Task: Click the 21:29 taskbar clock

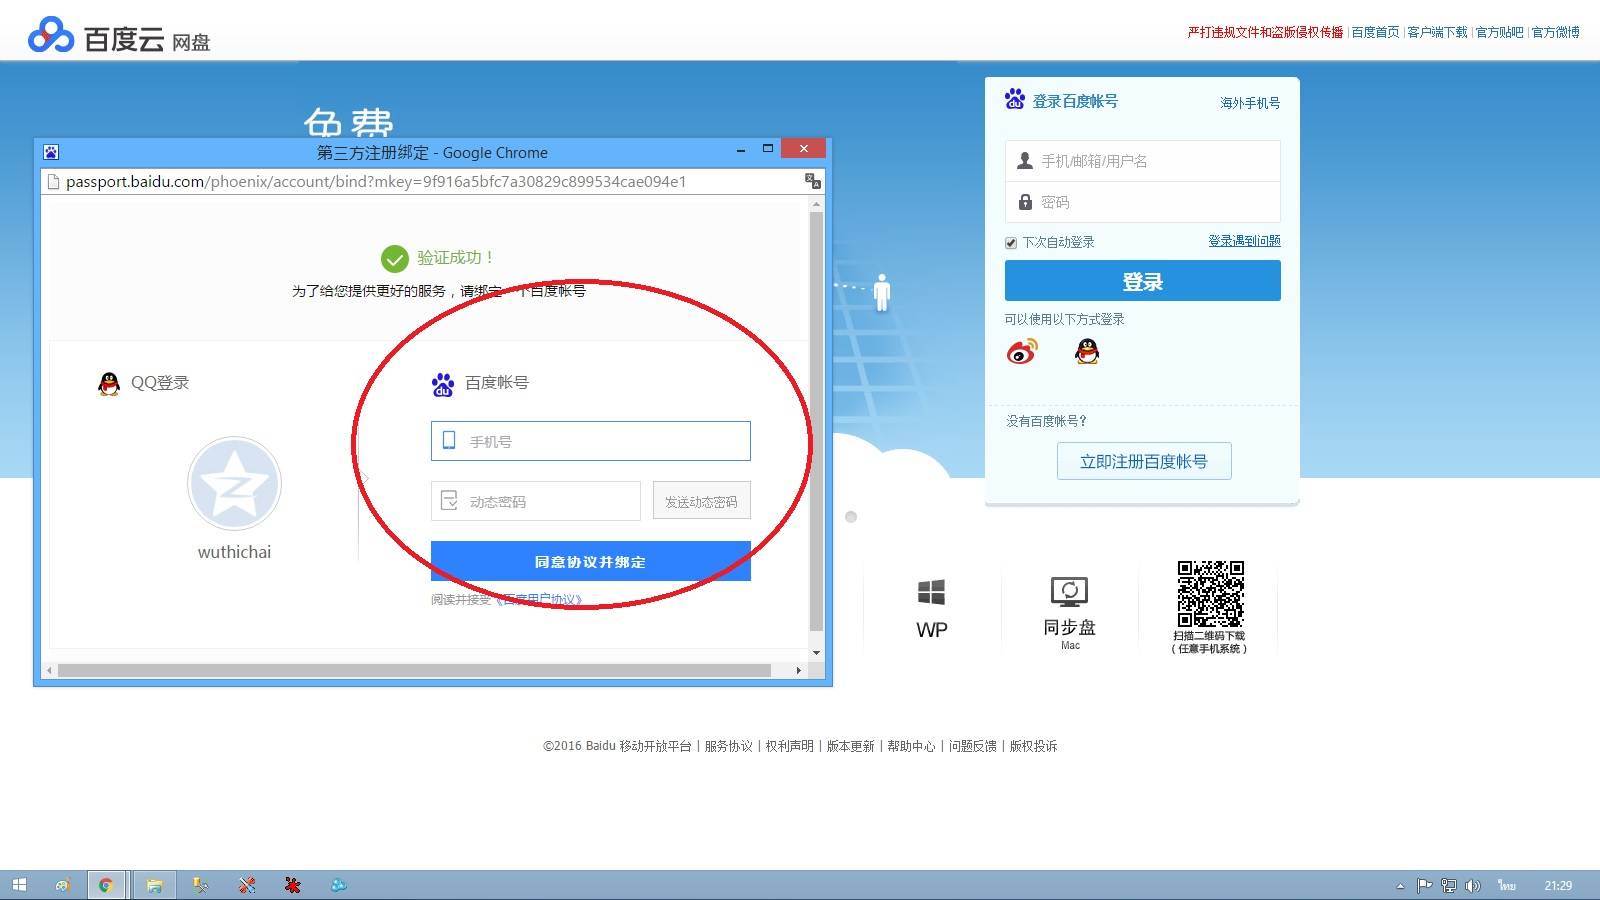Action: pyautogui.click(x=1558, y=885)
